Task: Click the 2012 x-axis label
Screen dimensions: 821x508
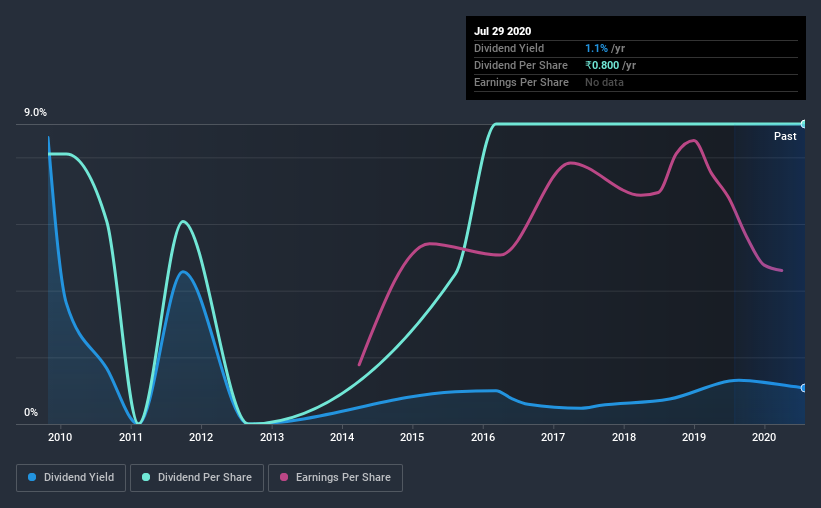Action: (201, 437)
